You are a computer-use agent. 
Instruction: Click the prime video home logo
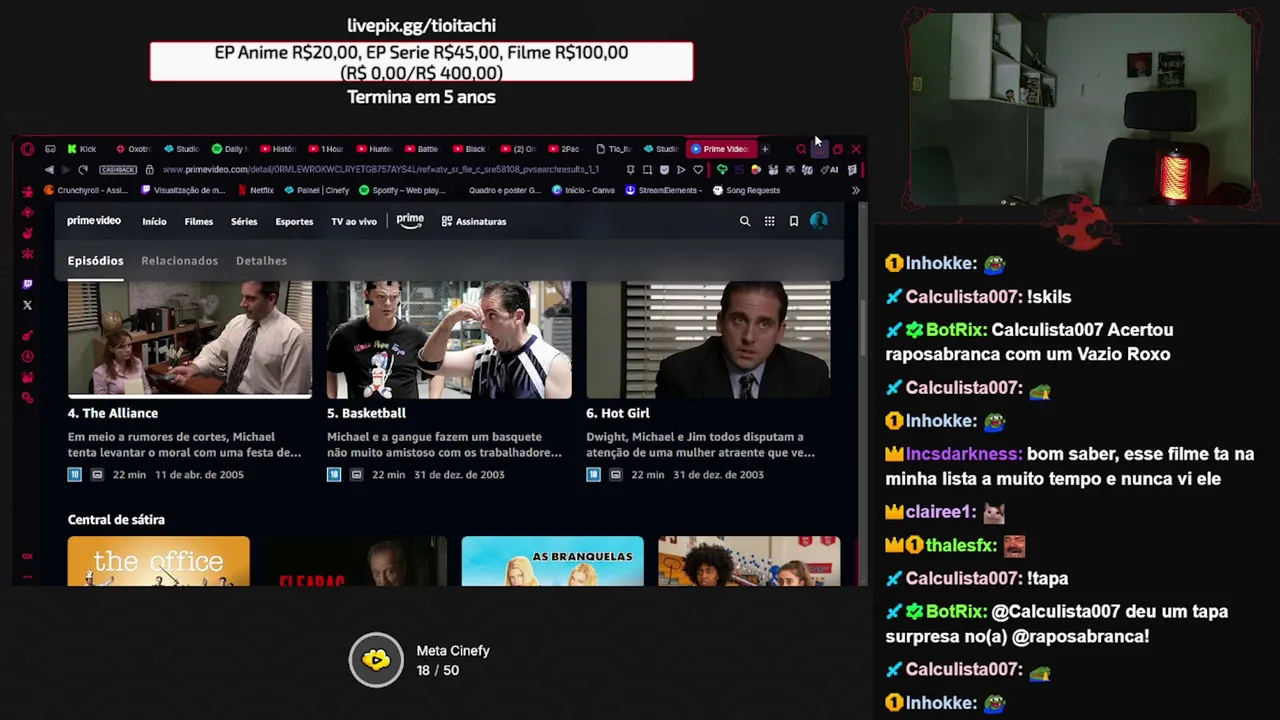pos(94,221)
